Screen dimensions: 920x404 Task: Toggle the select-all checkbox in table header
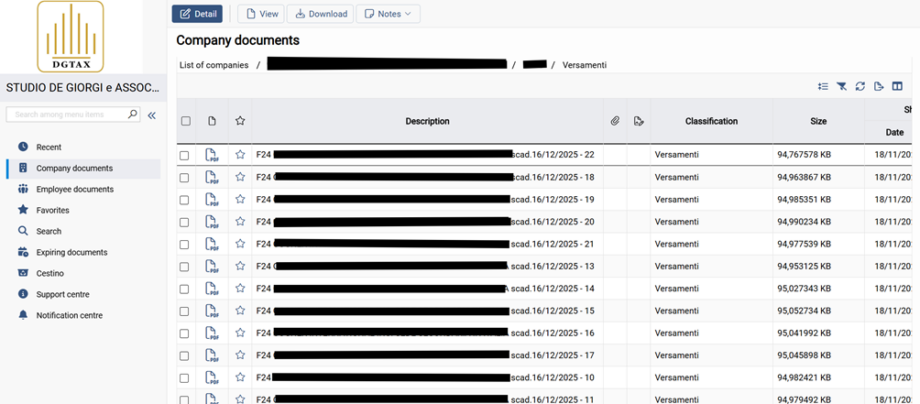pos(185,121)
